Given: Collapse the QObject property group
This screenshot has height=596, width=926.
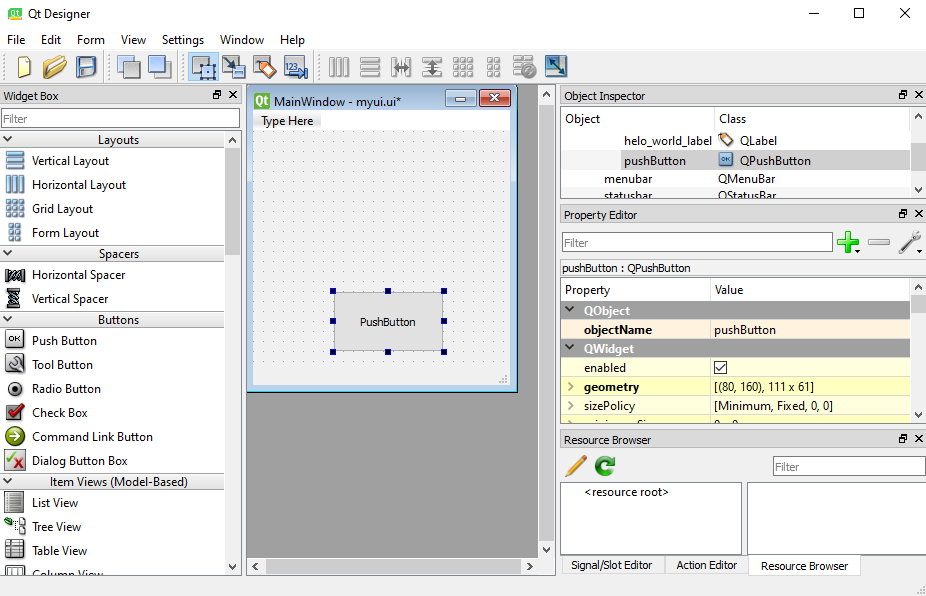Looking at the screenshot, I should pos(571,311).
